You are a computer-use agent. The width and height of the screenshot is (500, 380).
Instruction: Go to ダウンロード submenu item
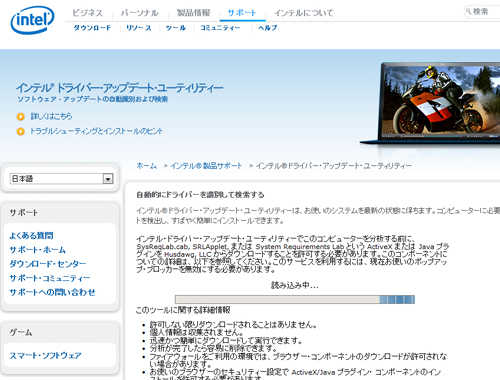(x=92, y=28)
